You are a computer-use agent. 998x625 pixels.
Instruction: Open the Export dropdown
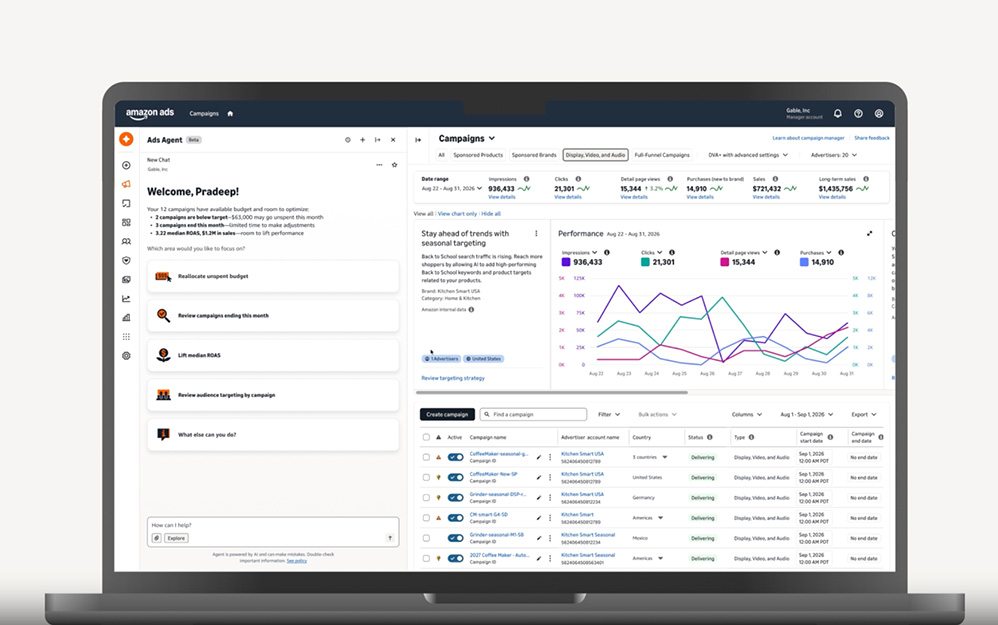(x=864, y=415)
